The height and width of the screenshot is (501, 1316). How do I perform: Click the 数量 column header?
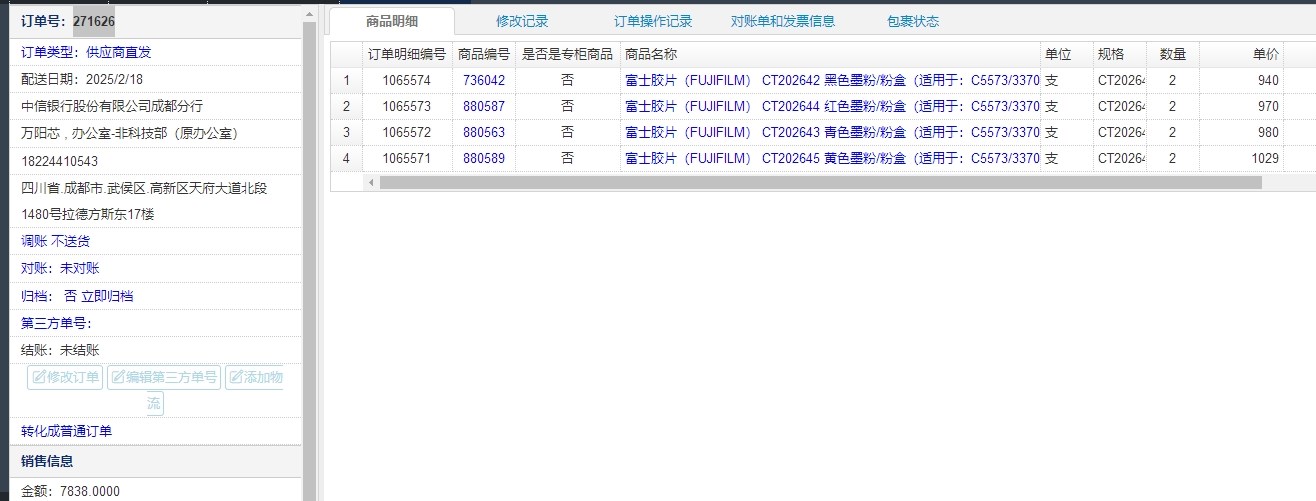pos(1172,54)
